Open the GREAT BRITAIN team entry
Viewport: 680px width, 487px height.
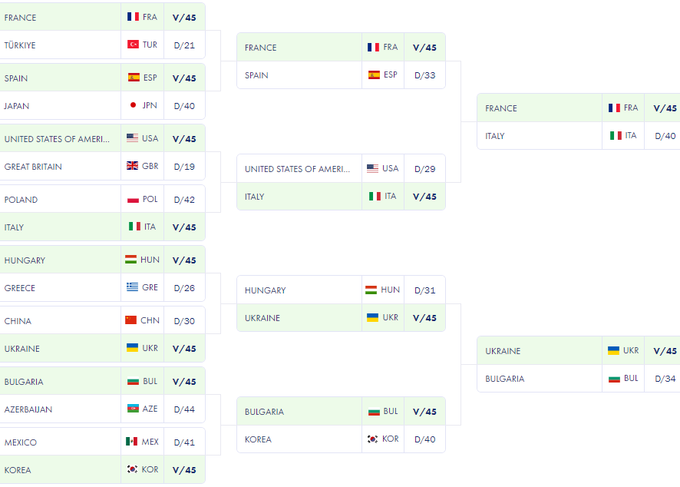33,167
